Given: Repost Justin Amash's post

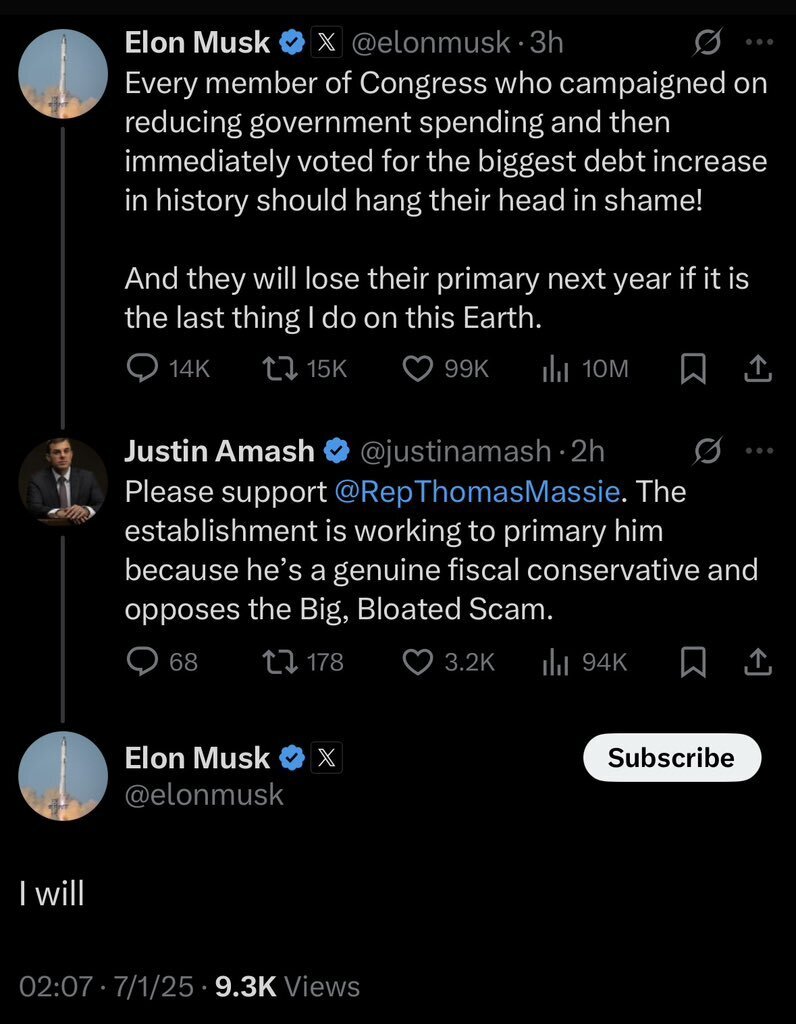Looking at the screenshot, I should click(x=273, y=661).
